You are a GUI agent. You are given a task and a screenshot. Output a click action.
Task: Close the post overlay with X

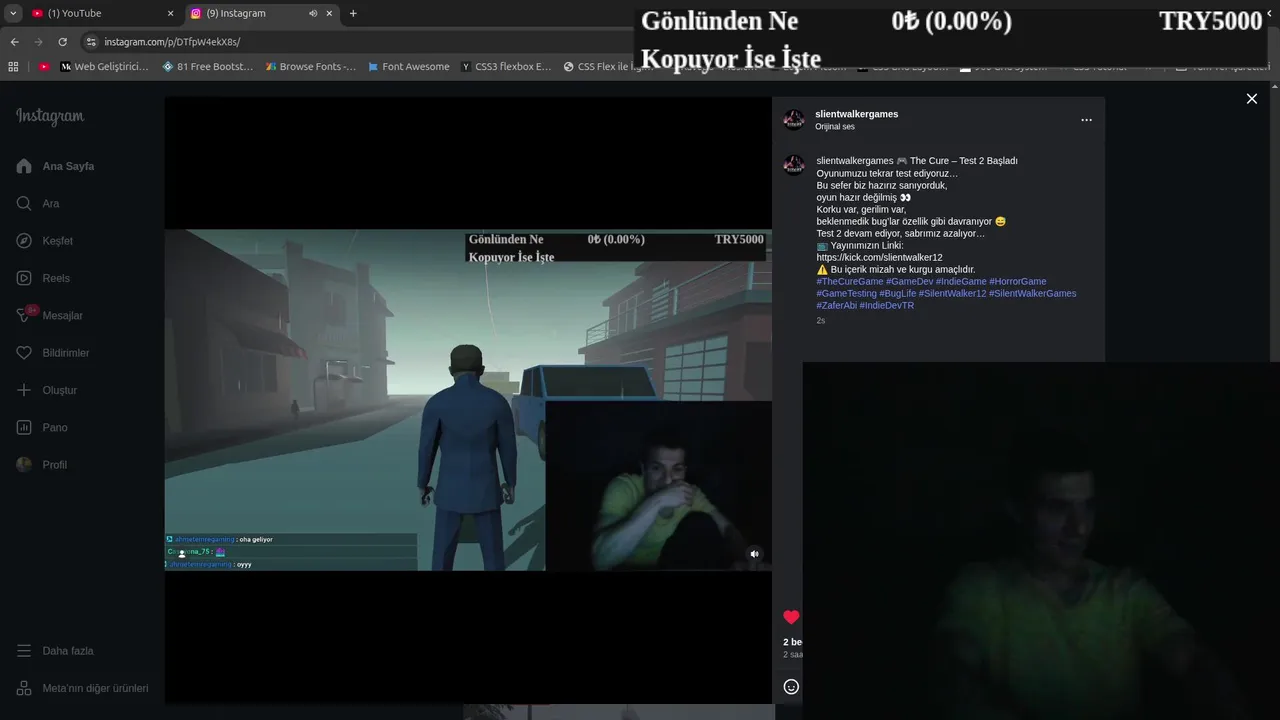click(1251, 98)
